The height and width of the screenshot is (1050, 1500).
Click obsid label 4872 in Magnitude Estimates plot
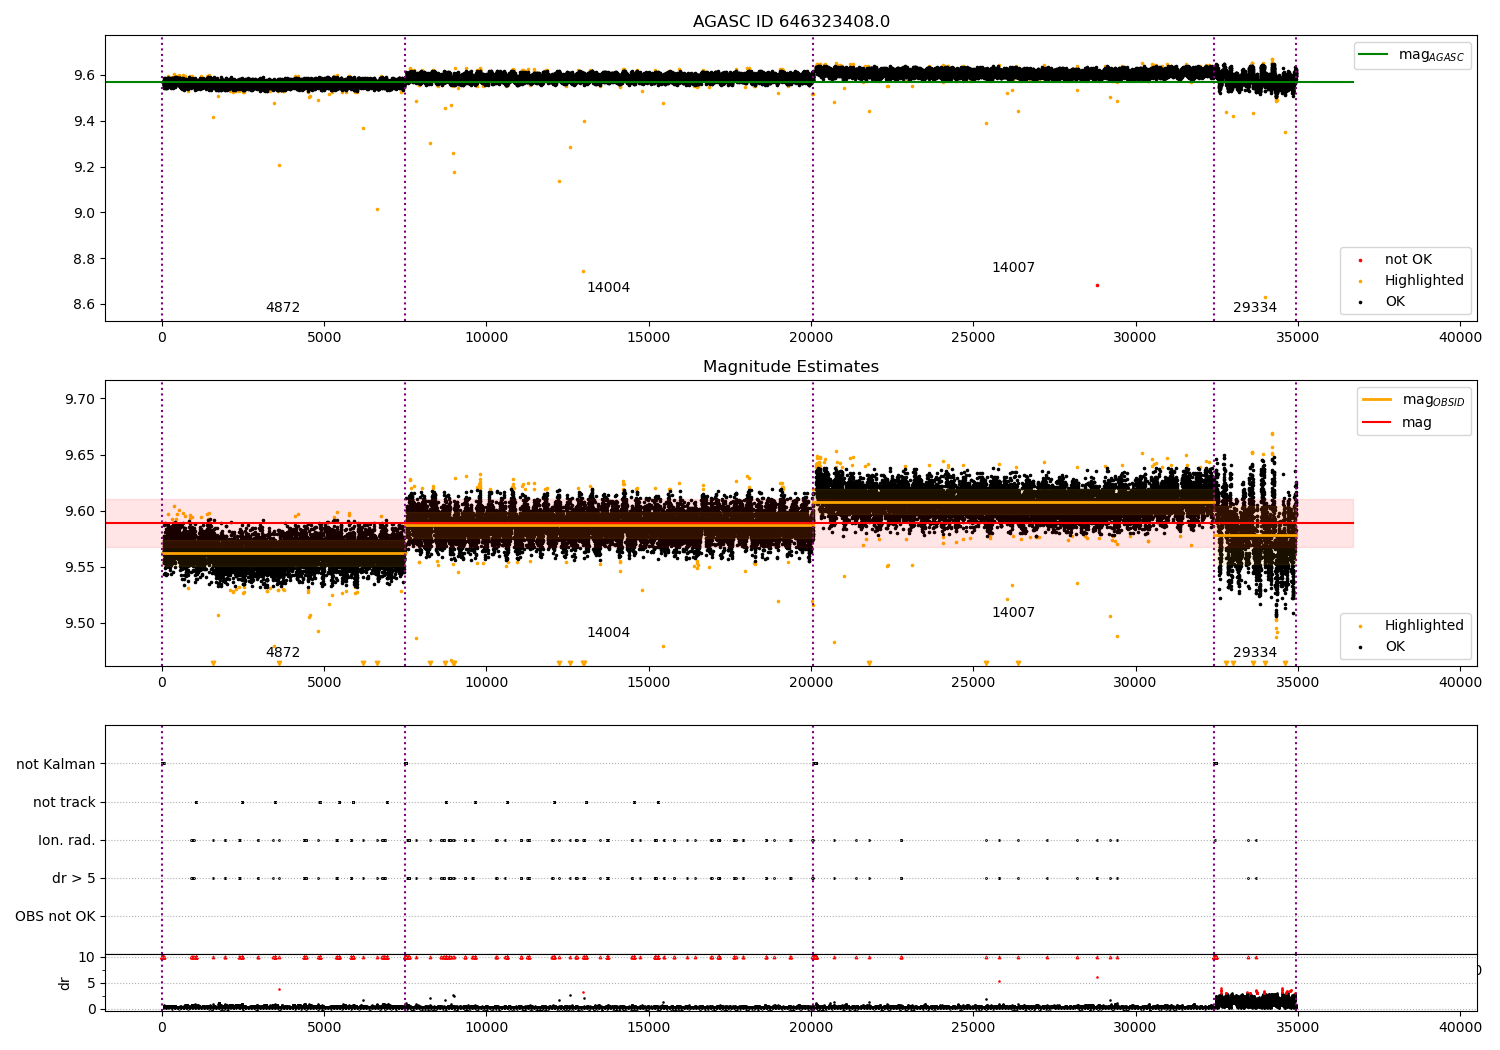(283, 653)
